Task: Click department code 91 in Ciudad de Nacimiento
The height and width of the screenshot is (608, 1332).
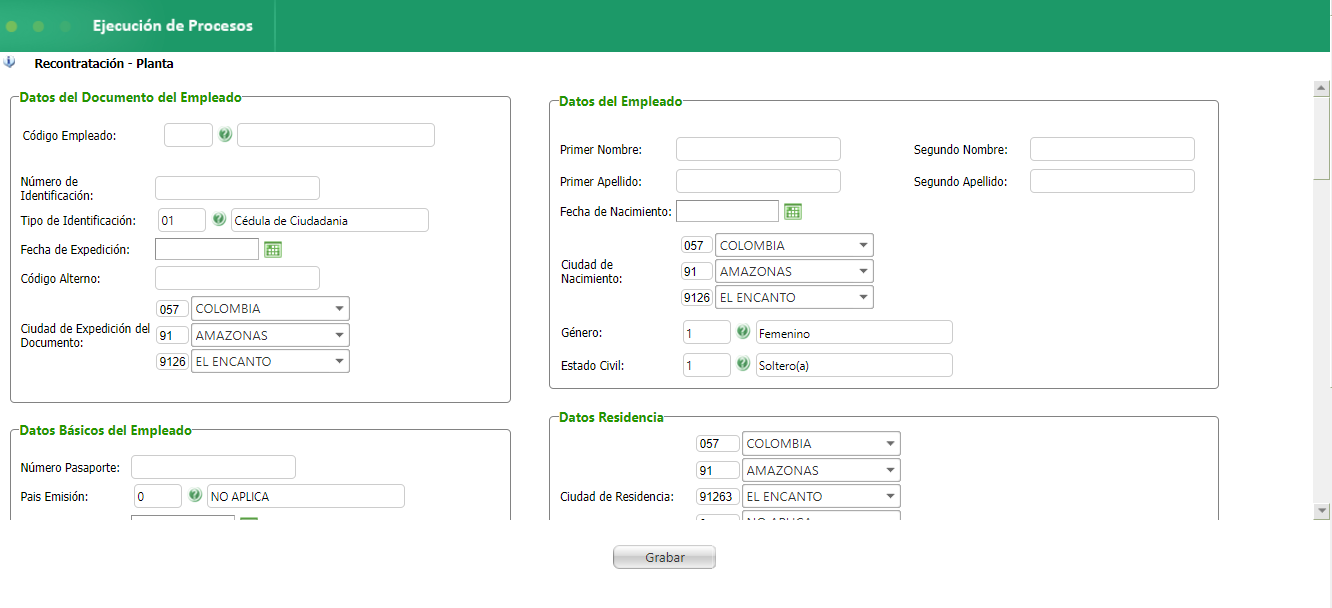Action: (697, 271)
